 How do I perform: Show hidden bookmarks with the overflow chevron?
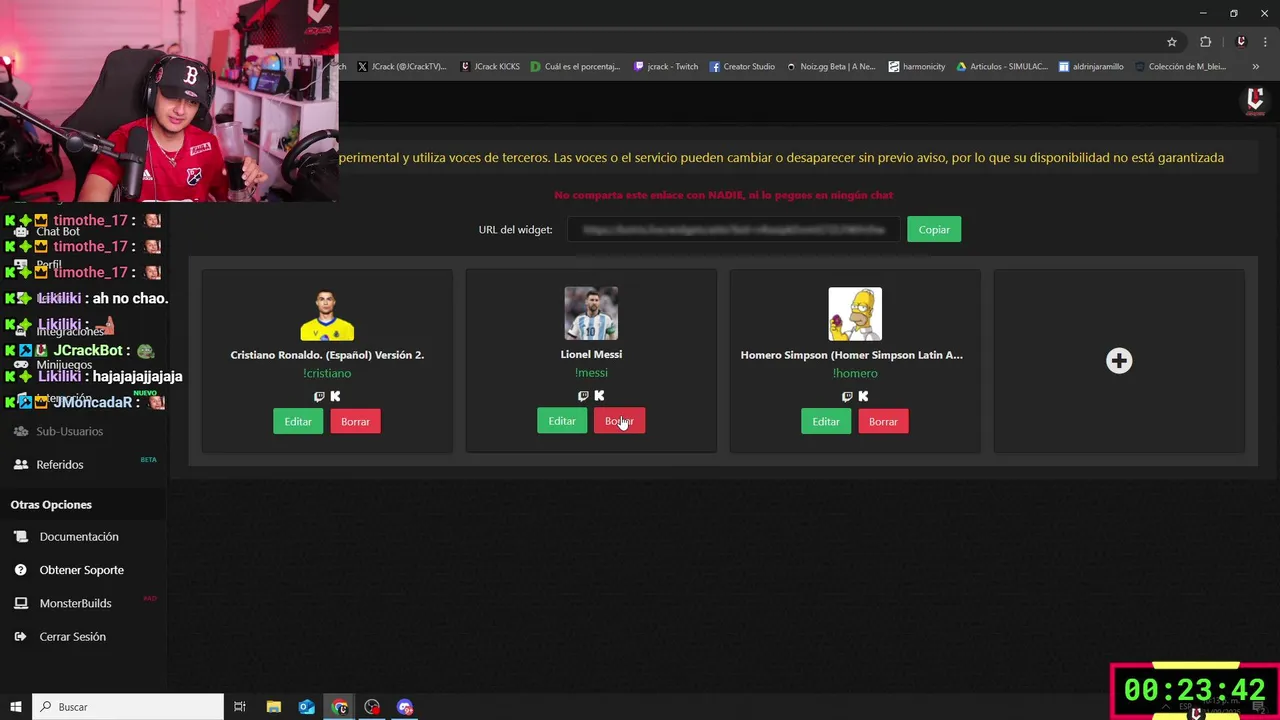tap(1255, 67)
